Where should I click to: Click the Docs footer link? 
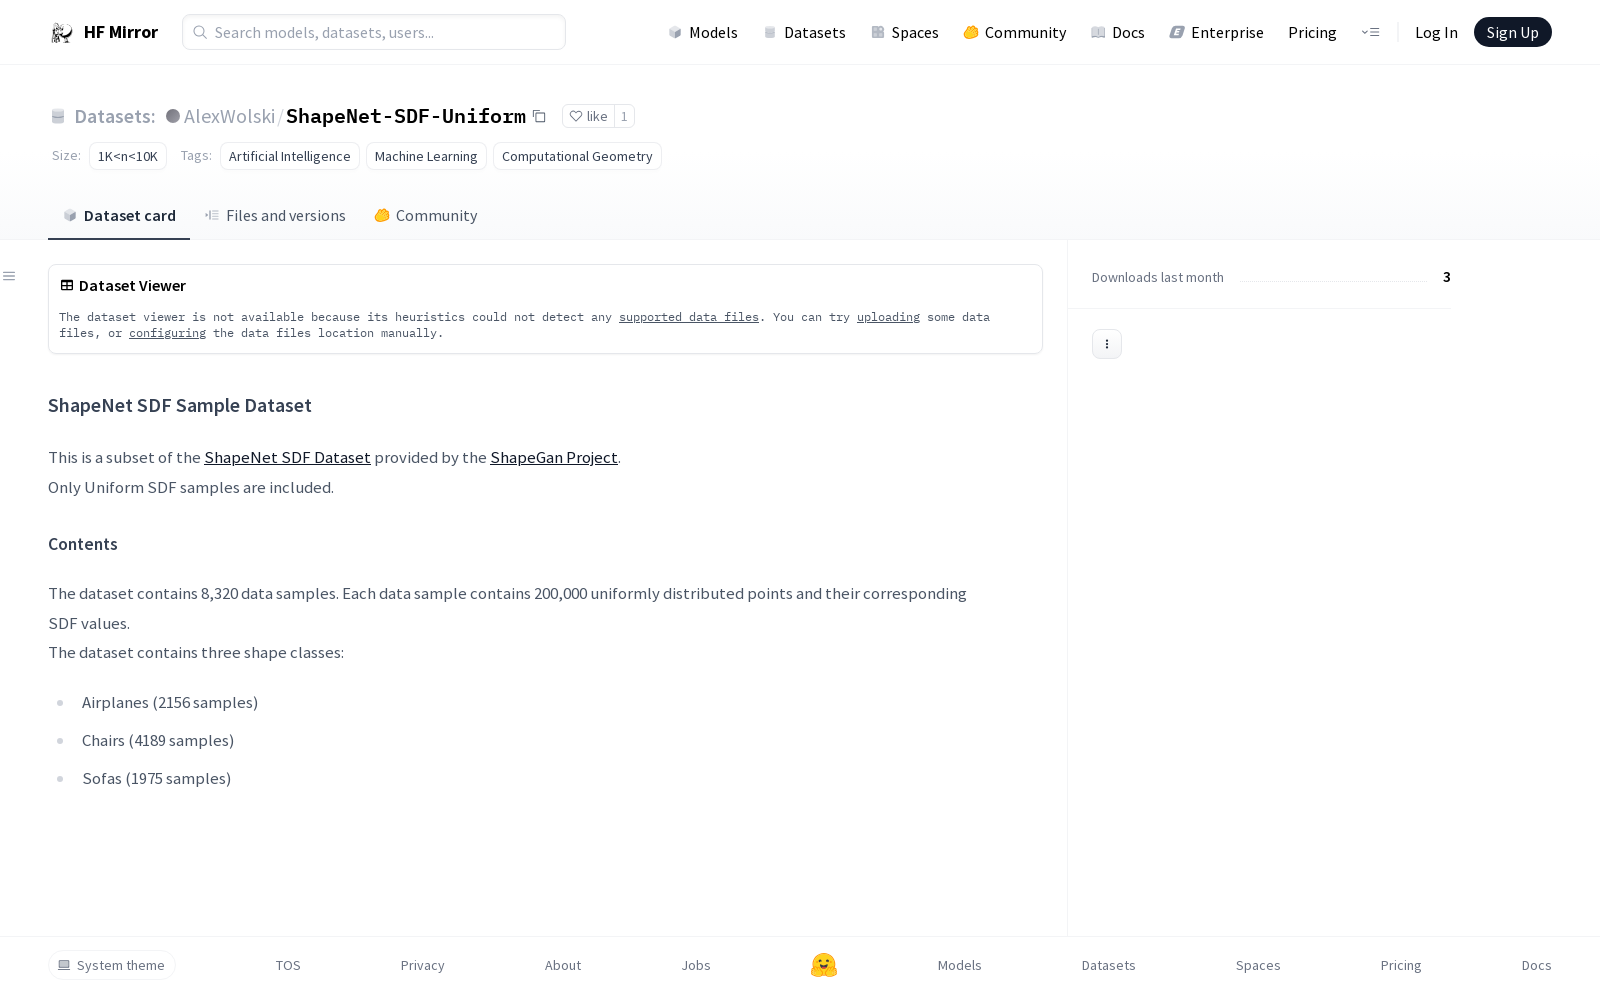1537,966
